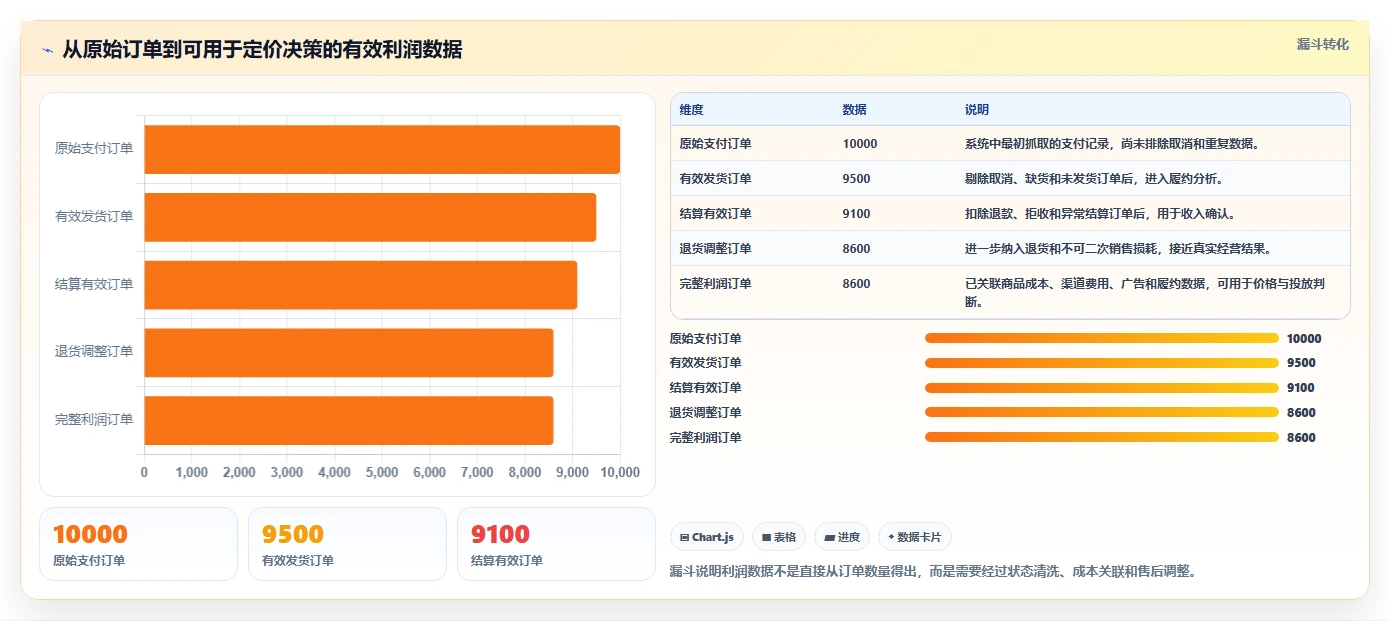
Task: Click the 9100 value beside the progress bar
Action: point(1301,388)
